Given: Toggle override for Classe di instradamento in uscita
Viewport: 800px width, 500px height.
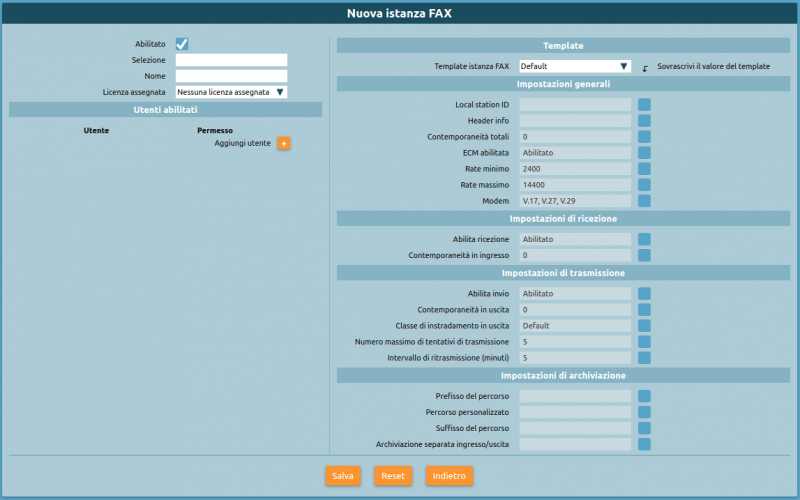Looking at the screenshot, I should point(645,326).
